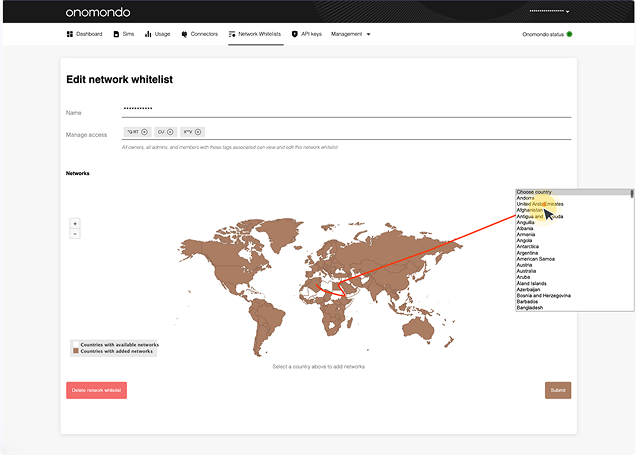
Task: Click the Connectors plug icon
Action: (184, 34)
